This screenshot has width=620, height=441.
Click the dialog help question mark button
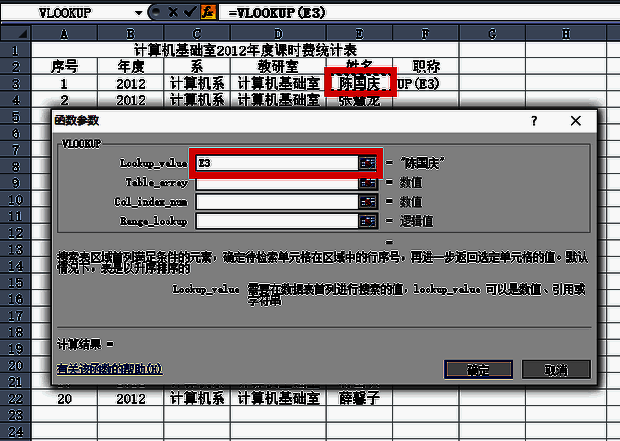(534, 121)
